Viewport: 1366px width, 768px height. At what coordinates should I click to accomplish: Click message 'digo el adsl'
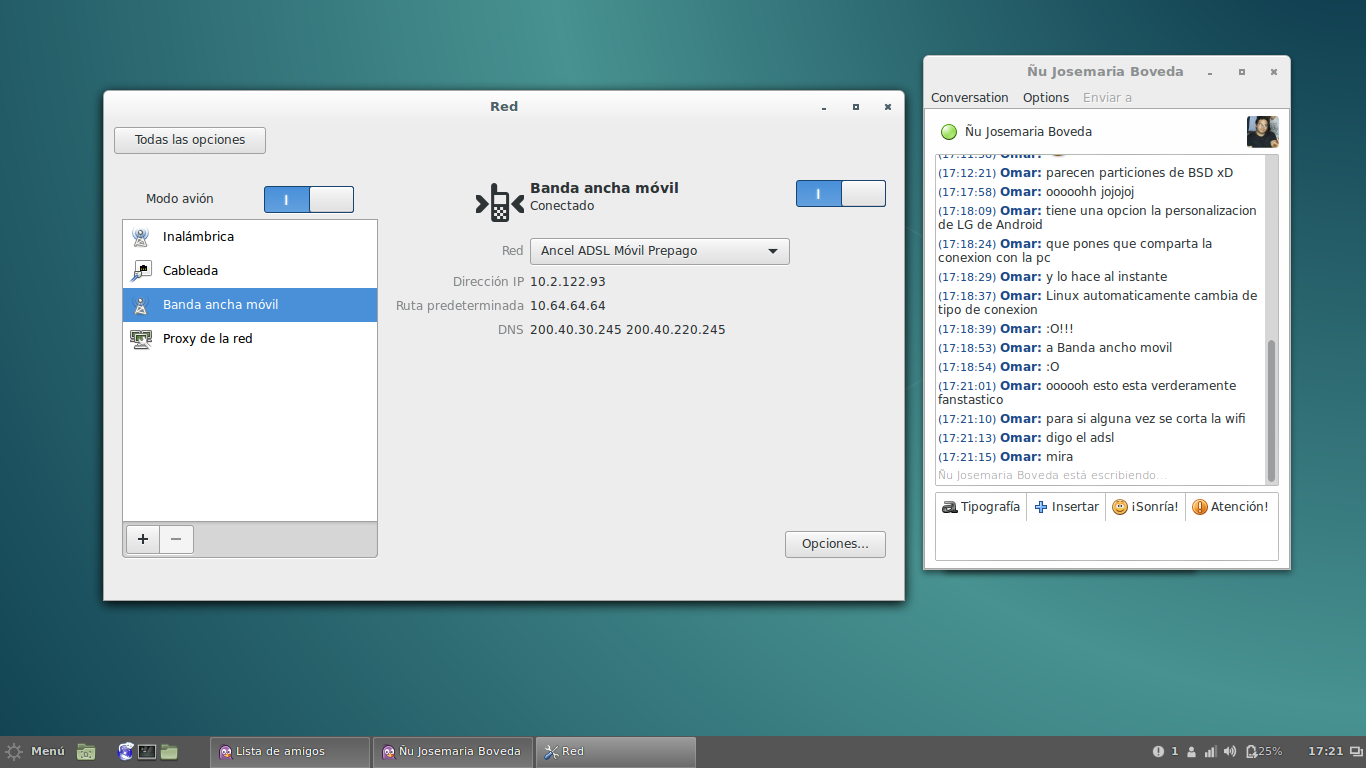1080,438
